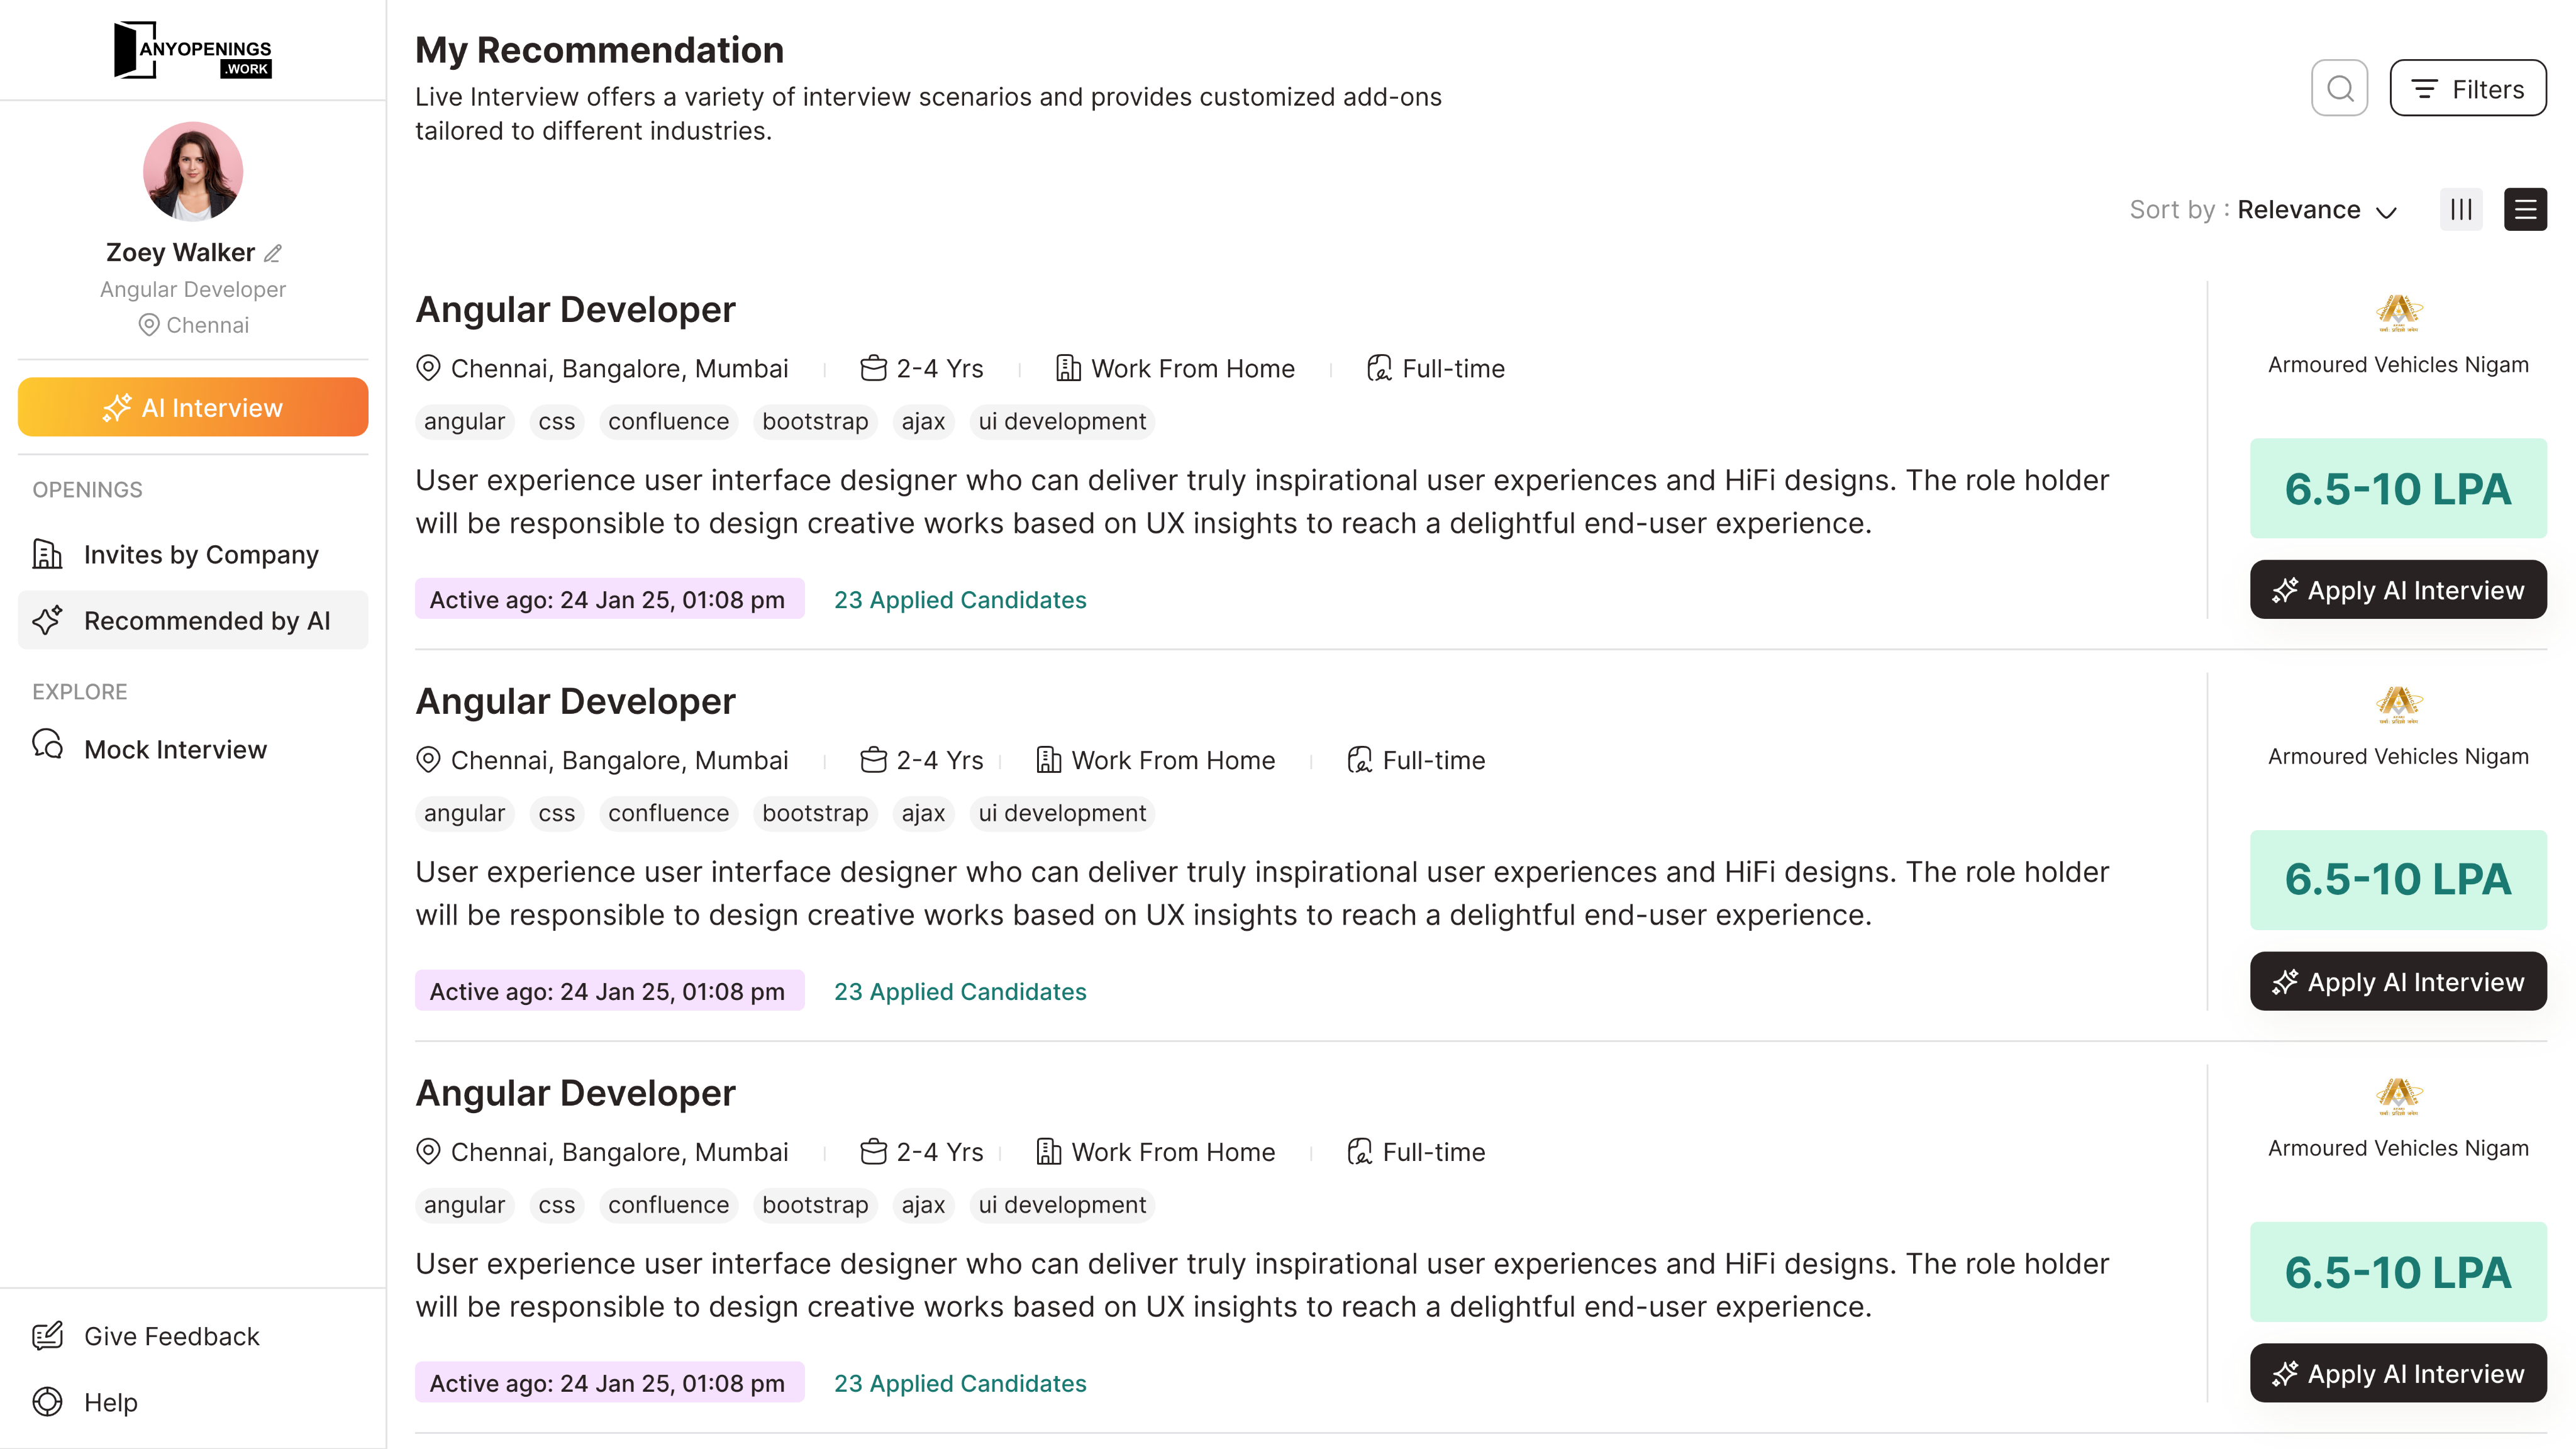
Task: Click Zoey Walker's profile photo
Action: 192,171
